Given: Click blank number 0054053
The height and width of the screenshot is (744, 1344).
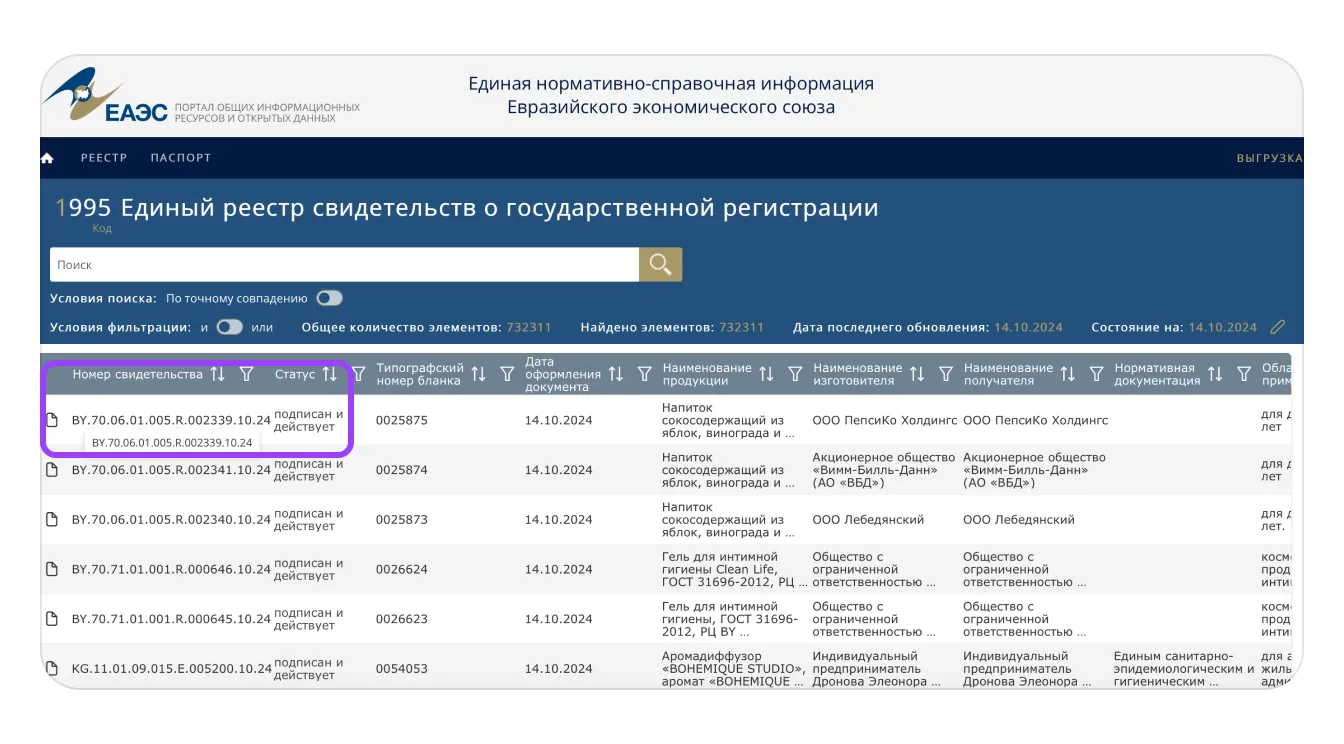Looking at the screenshot, I should [x=402, y=668].
